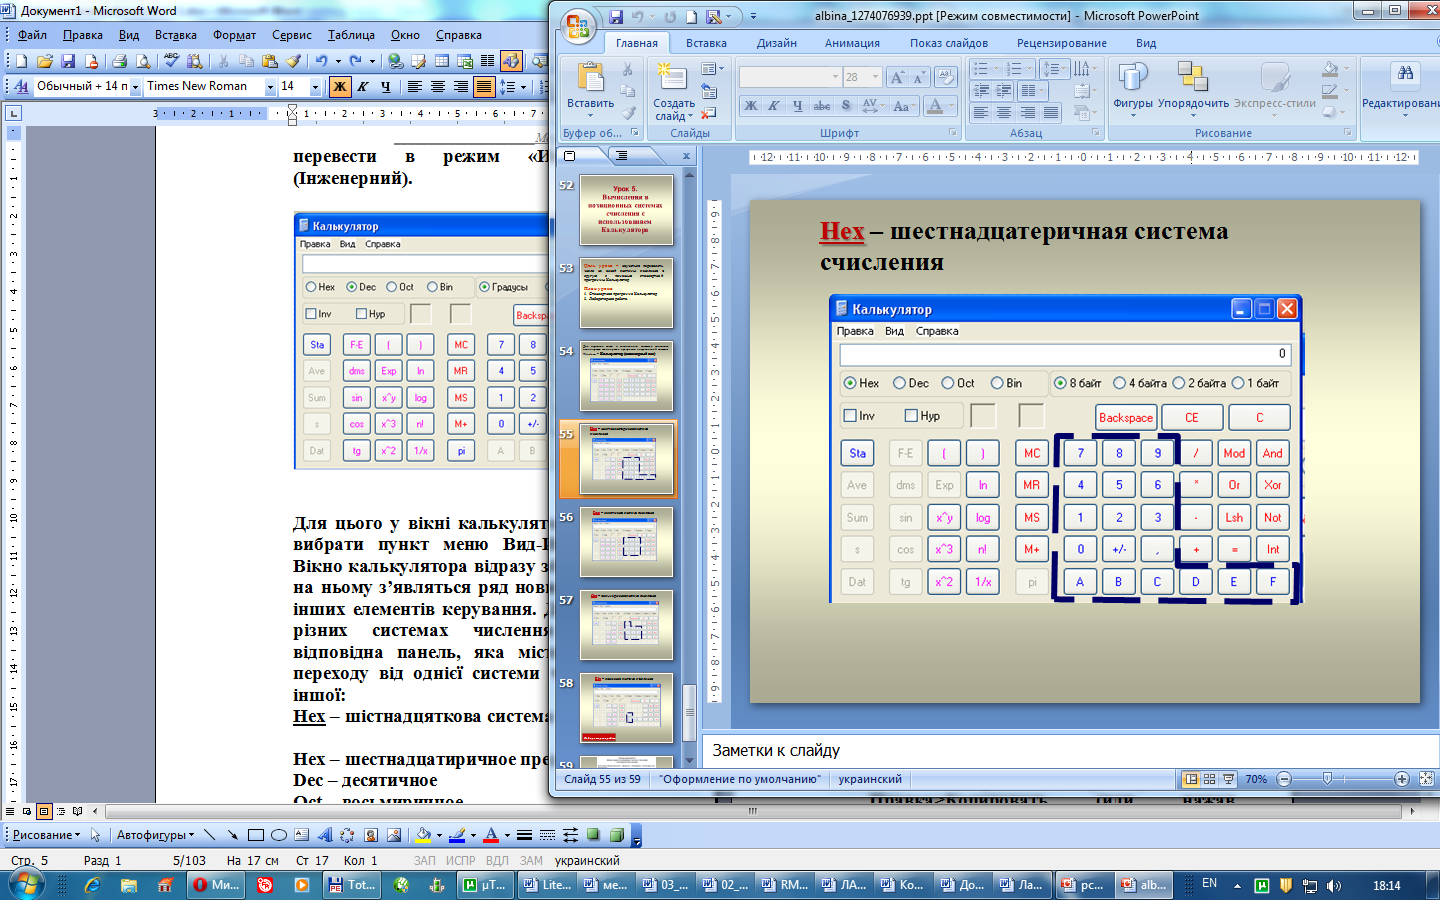Switch to the Анимация ribbon tab

click(x=852, y=43)
